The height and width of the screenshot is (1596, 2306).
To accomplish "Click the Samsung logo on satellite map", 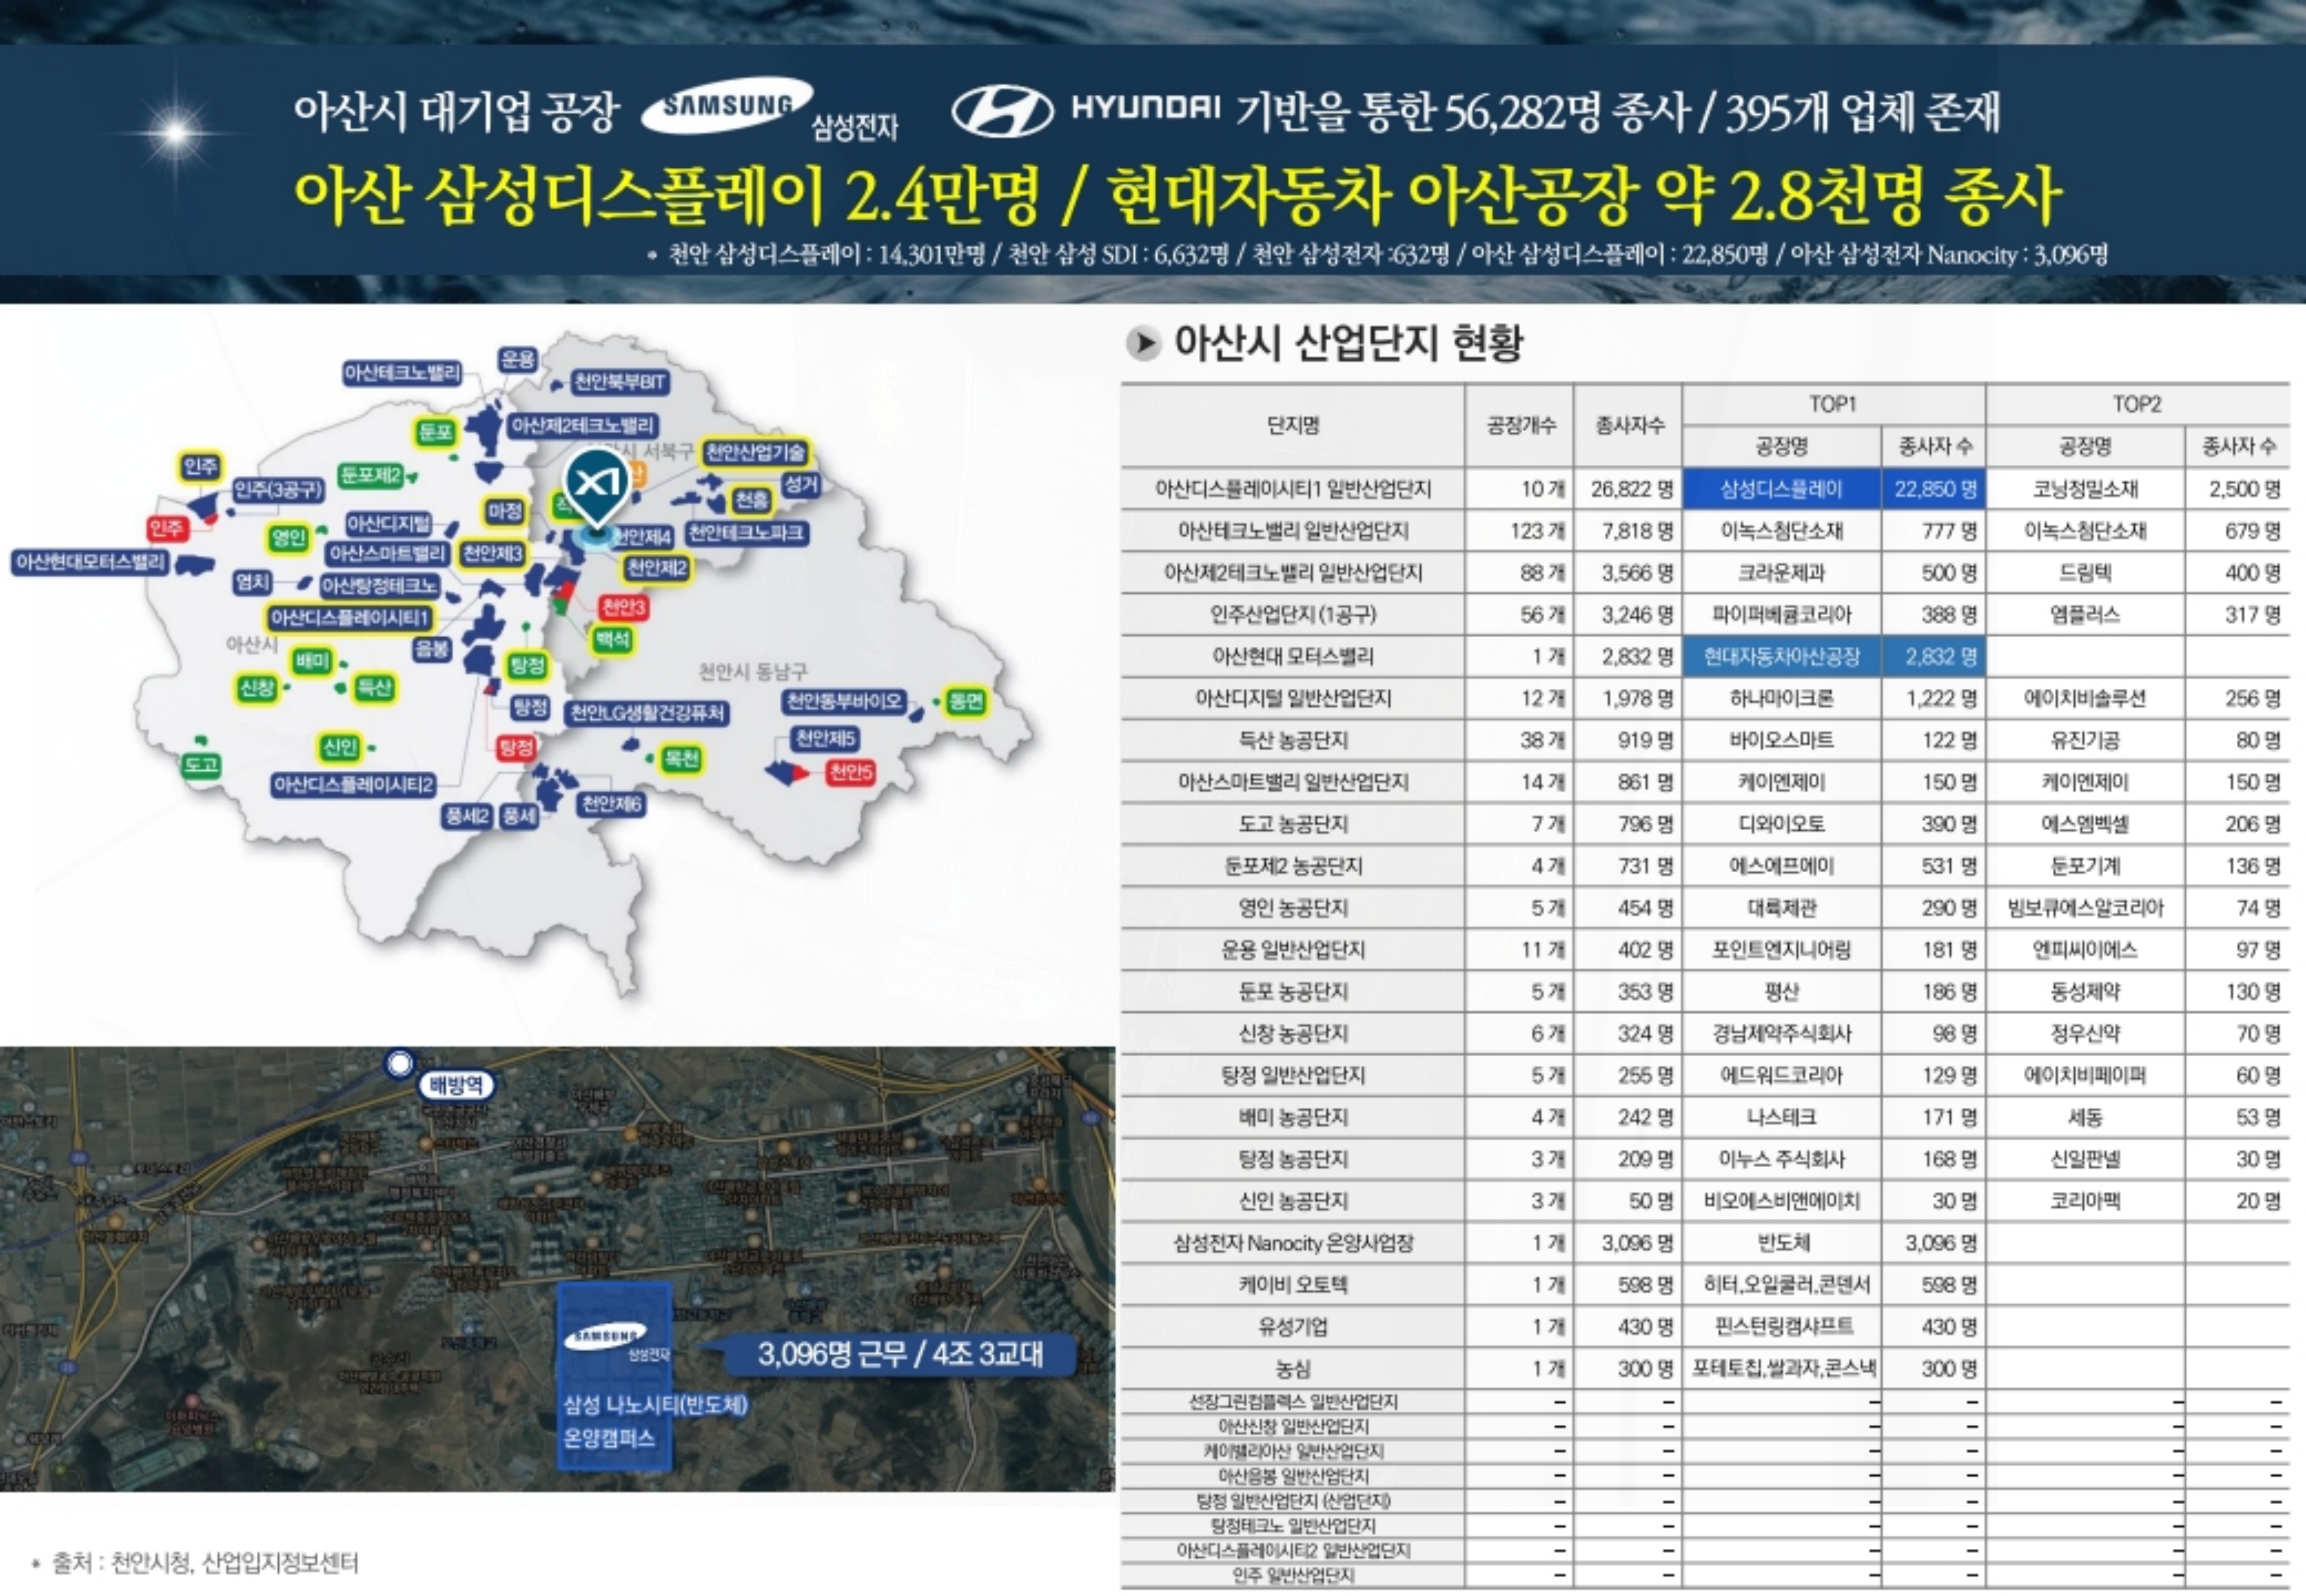I will 606,1336.
